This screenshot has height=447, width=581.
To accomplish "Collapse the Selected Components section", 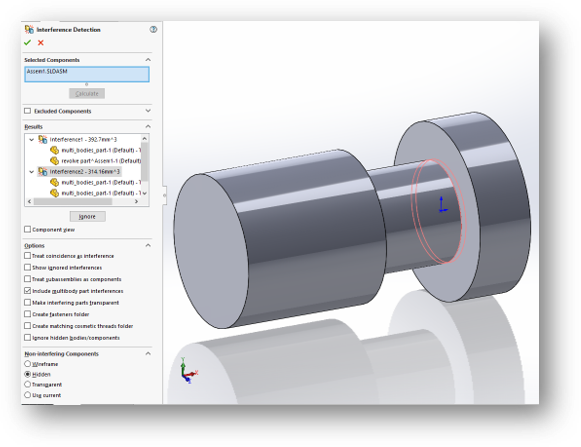I will 148,60.
